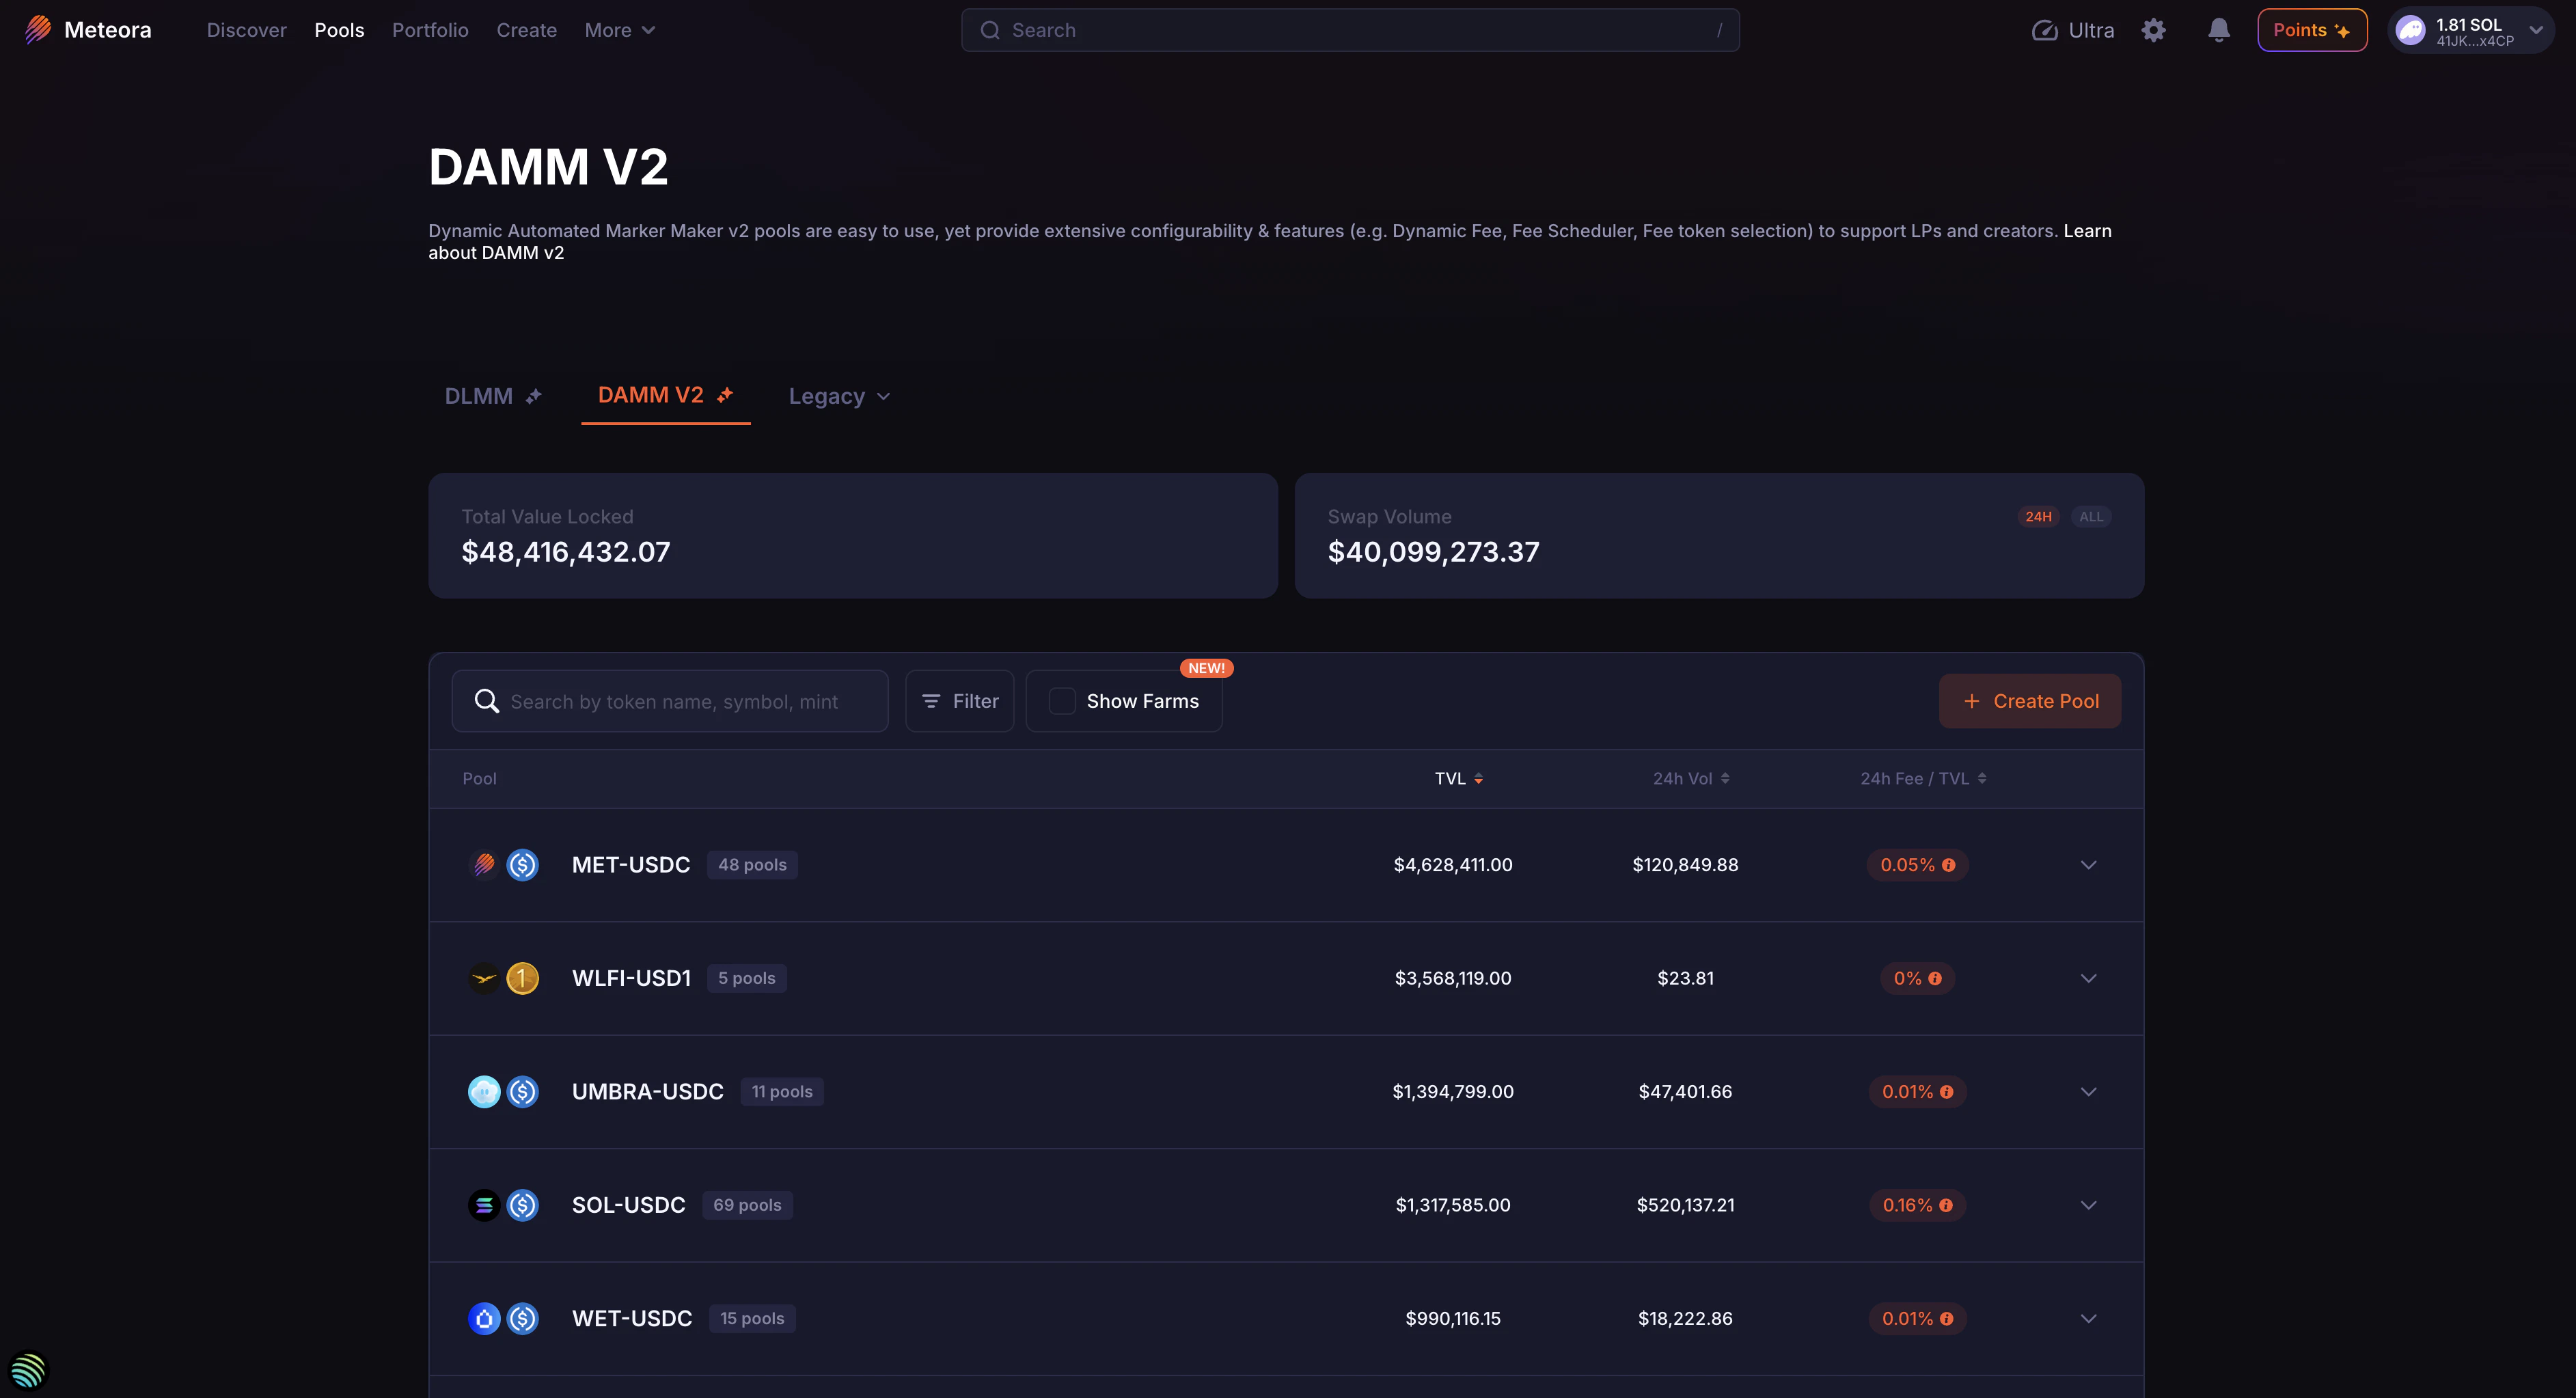Expand the UMBRA-USDC pool row
Viewport: 2576px width, 1398px height.
[2088, 1092]
